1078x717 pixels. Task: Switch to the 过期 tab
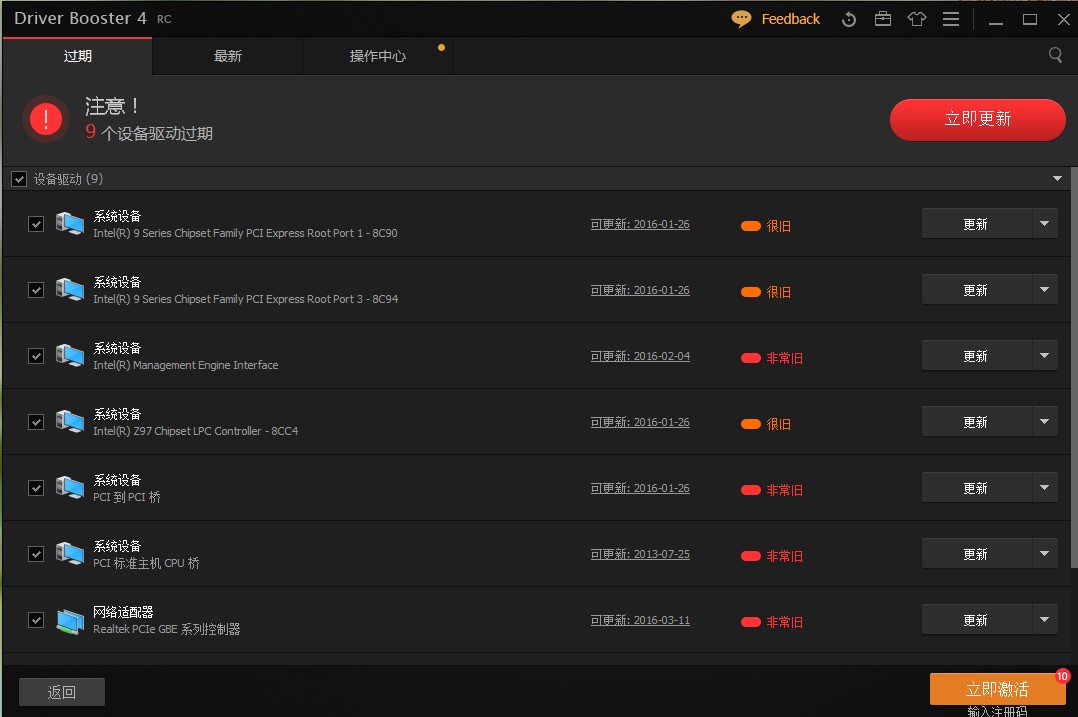(77, 56)
